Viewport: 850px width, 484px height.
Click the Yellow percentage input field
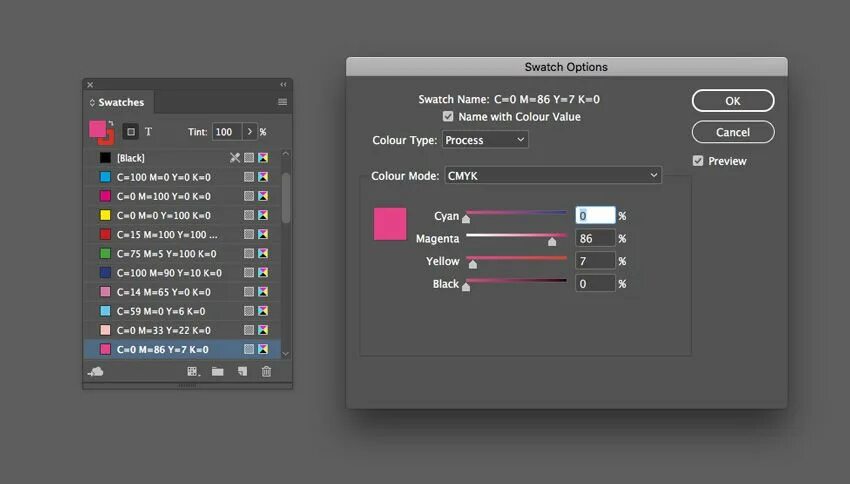pyautogui.click(x=595, y=261)
